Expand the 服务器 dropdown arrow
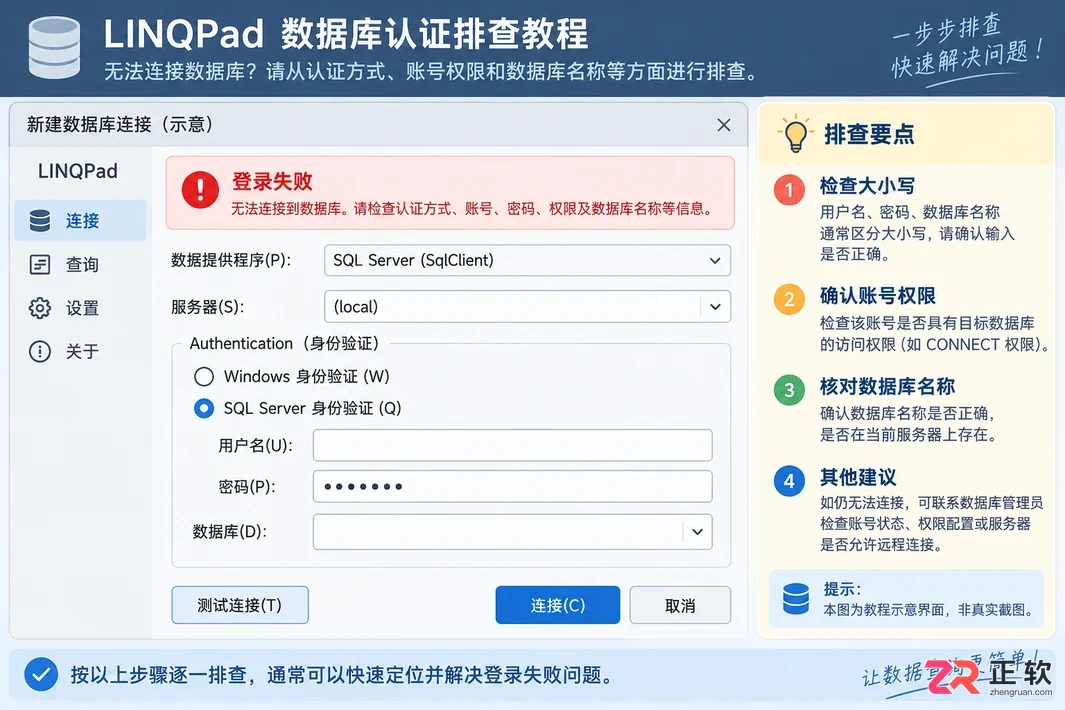Image resolution: width=1065 pixels, height=710 pixels. pyautogui.click(x=715, y=306)
